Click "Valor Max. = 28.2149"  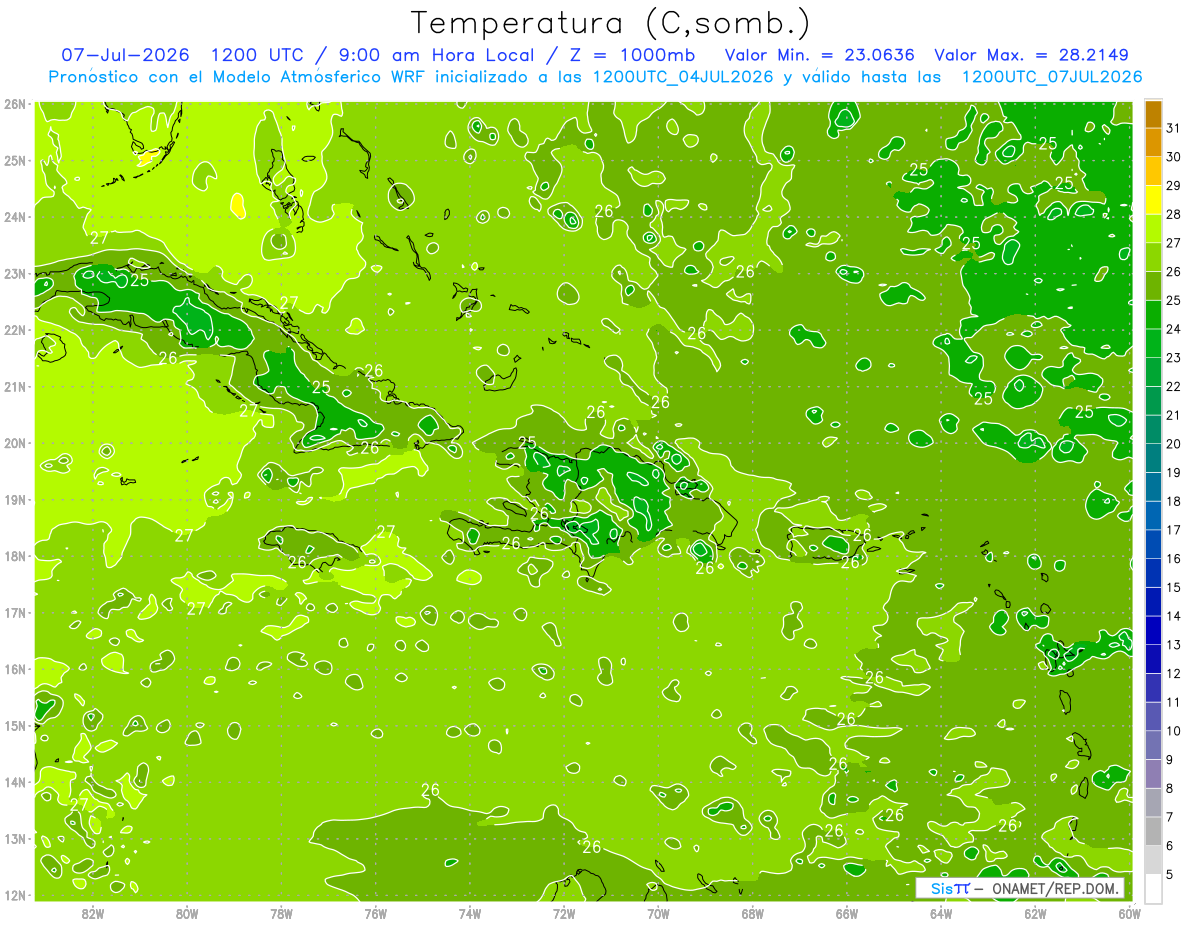1031,54
